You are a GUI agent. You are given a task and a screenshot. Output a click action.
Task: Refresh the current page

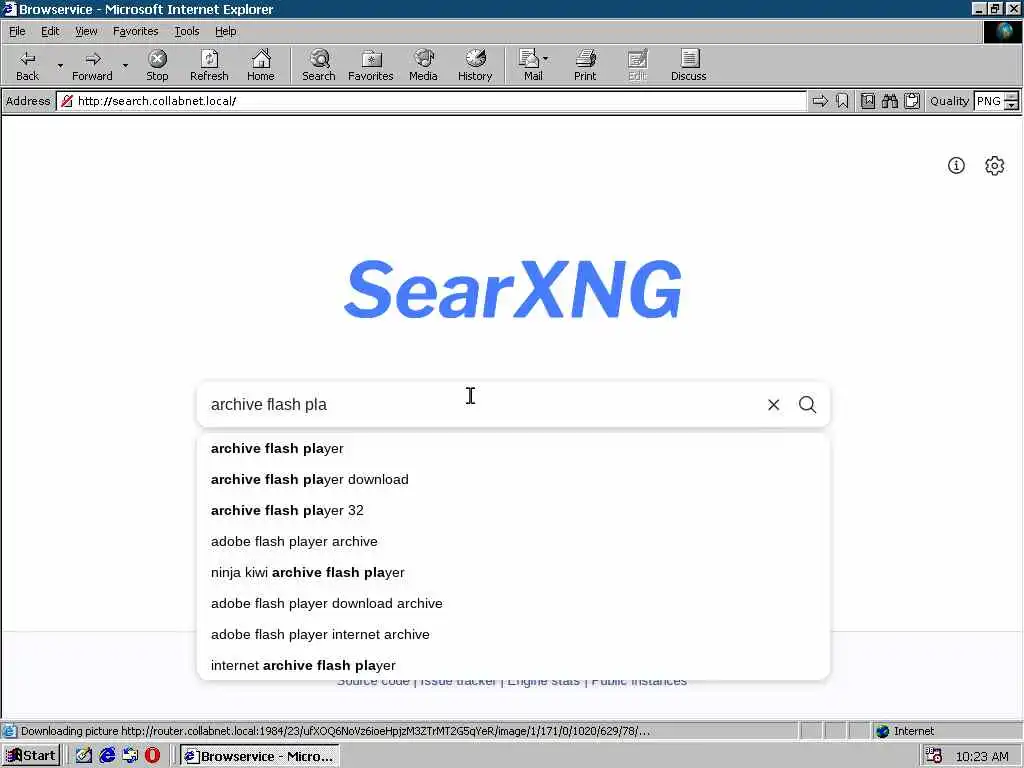209,65
